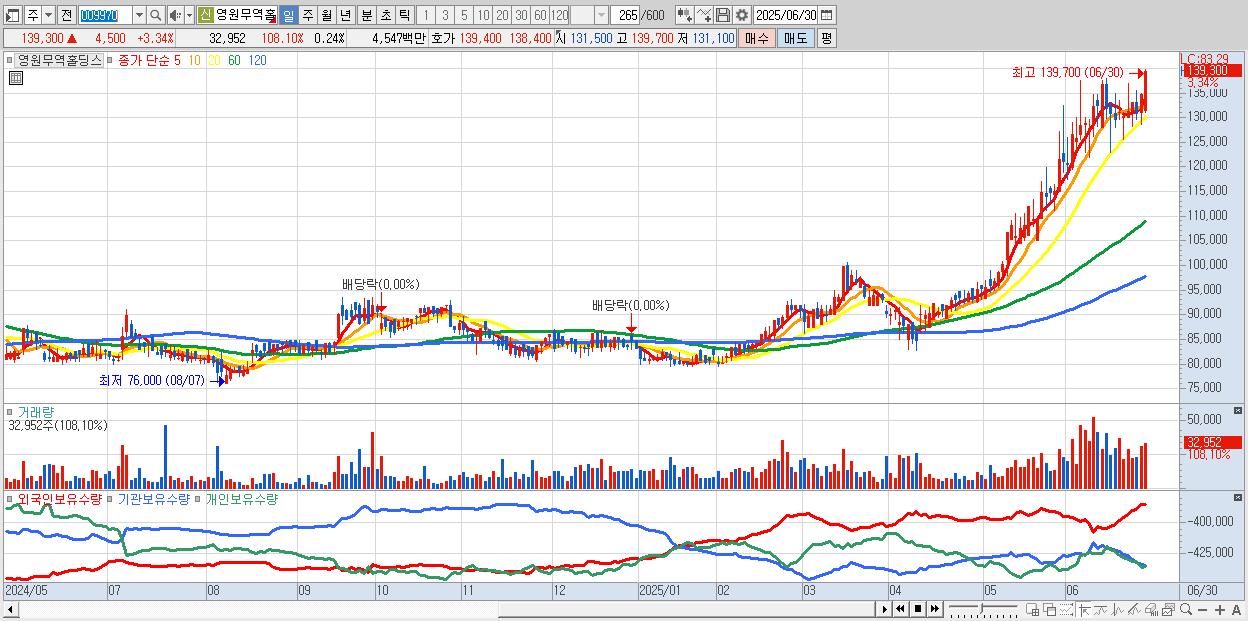Open the stock code dropdown arrow
The height and width of the screenshot is (621, 1248).
click(x=139, y=15)
